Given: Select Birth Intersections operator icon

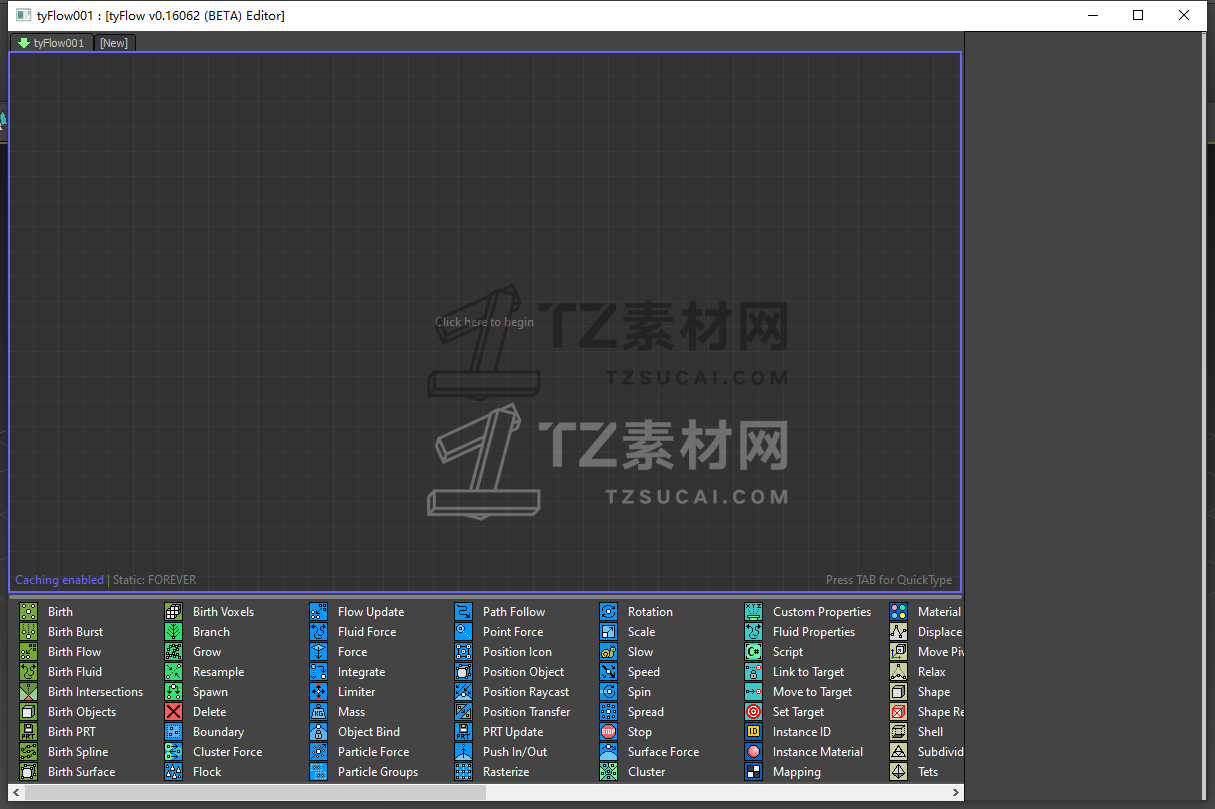Looking at the screenshot, I should [28, 691].
